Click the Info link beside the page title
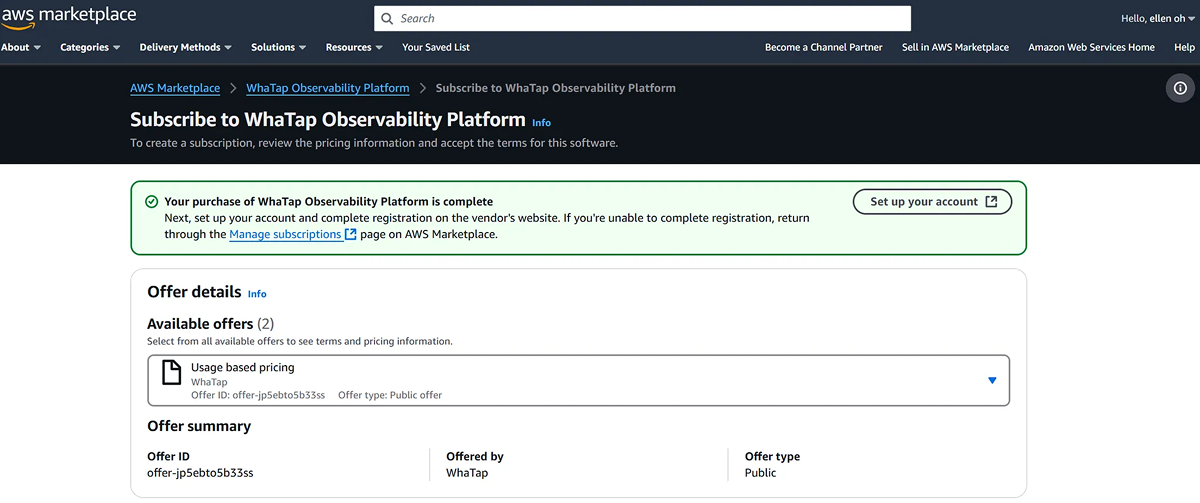 541,123
